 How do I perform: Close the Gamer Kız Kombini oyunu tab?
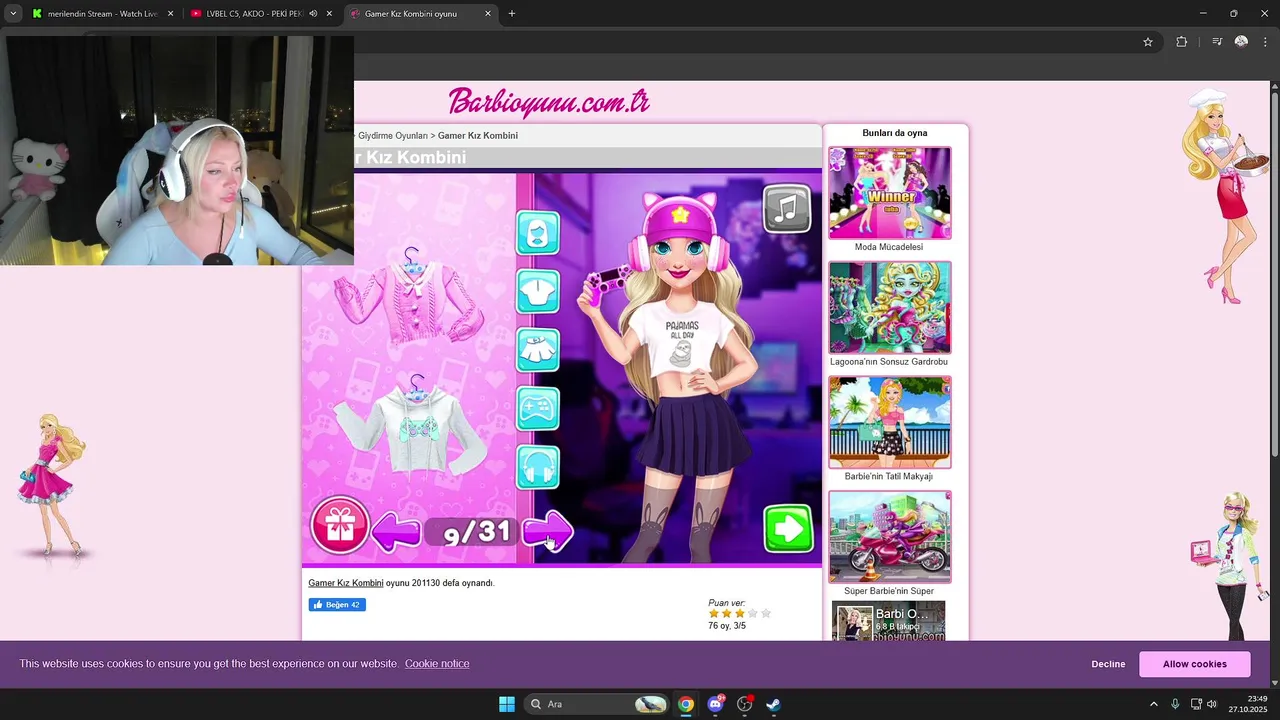click(488, 14)
